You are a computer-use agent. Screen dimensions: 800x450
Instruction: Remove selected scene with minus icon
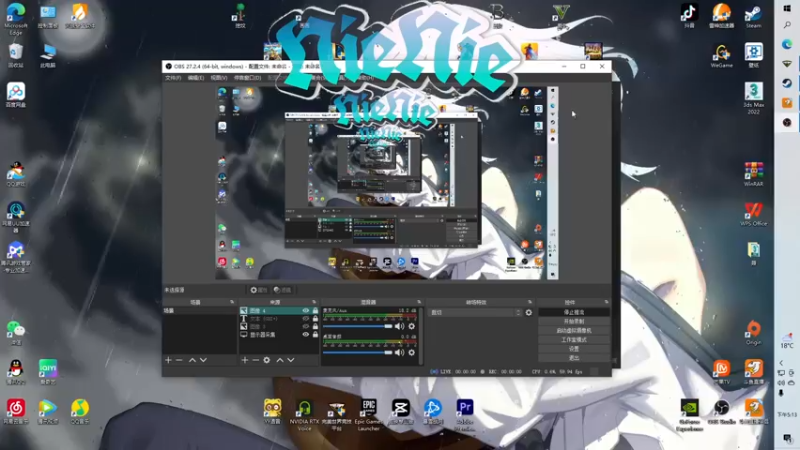(x=179, y=360)
